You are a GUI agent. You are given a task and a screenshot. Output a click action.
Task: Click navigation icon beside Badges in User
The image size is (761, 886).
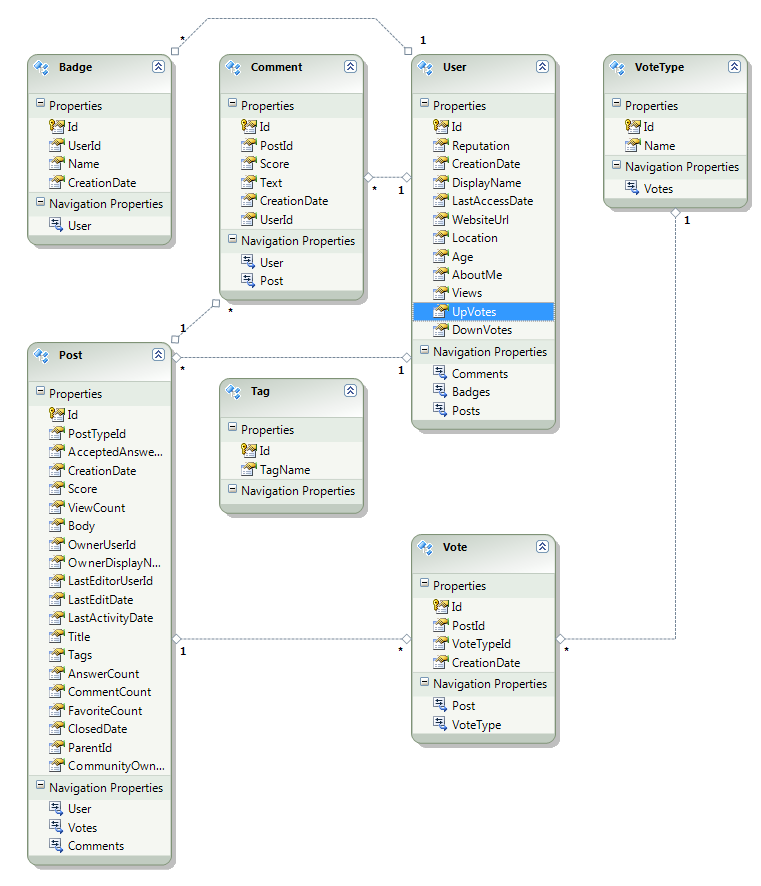[440, 390]
